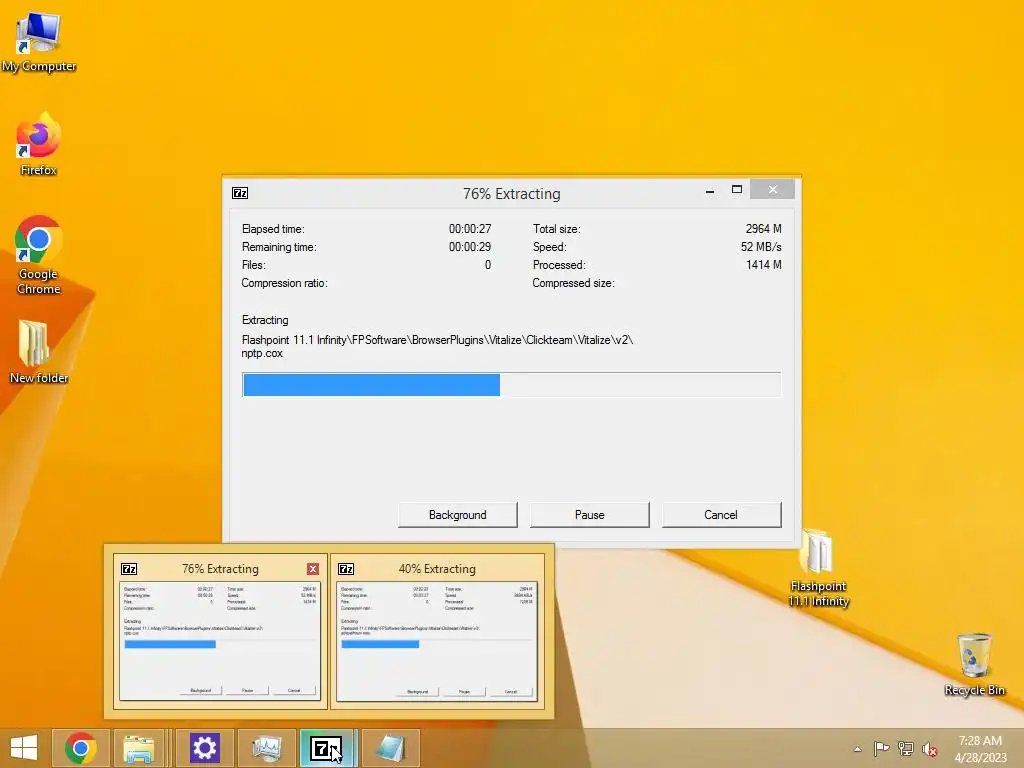This screenshot has height=768, width=1024.
Task: Click the 7z icon on the 76% thumbnail
Action: [x=129, y=569]
